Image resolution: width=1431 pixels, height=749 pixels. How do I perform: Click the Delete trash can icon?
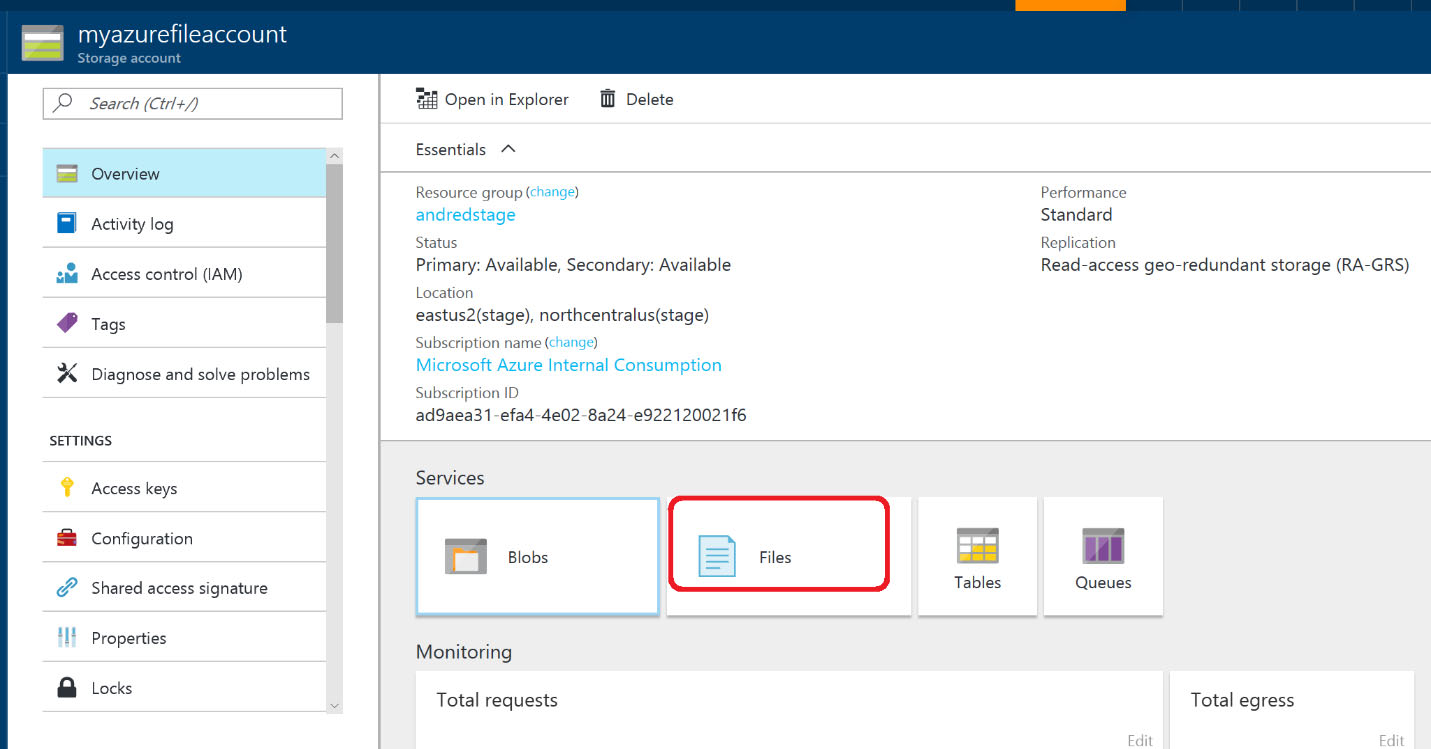pyautogui.click(x=607, y=99)
